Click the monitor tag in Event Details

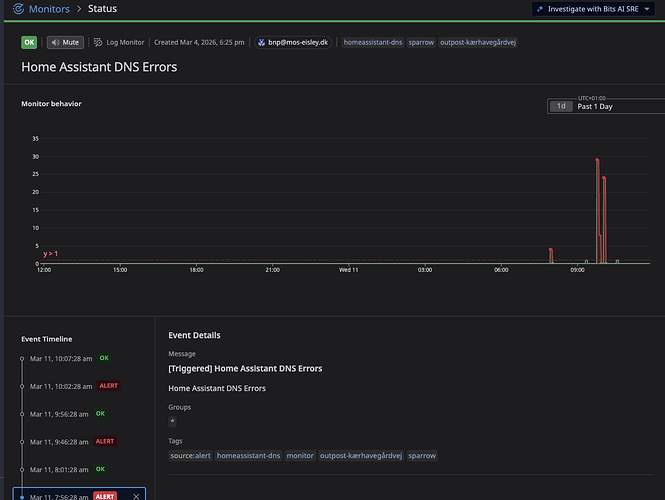point(300,455)
